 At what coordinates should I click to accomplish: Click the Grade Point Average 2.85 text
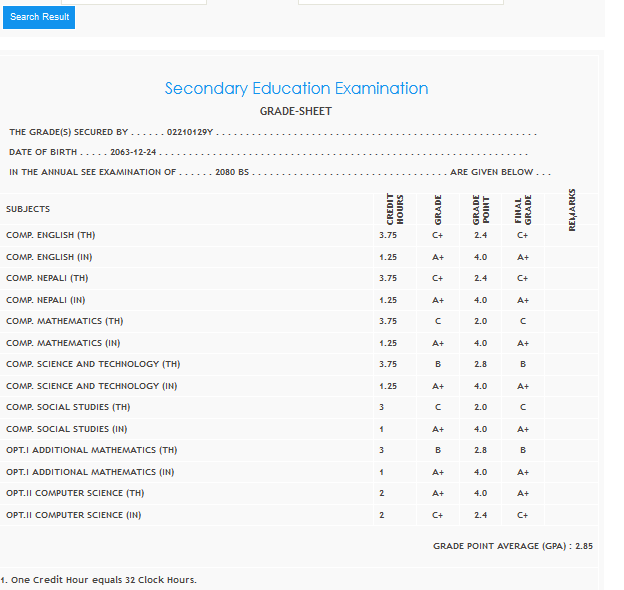513,547
